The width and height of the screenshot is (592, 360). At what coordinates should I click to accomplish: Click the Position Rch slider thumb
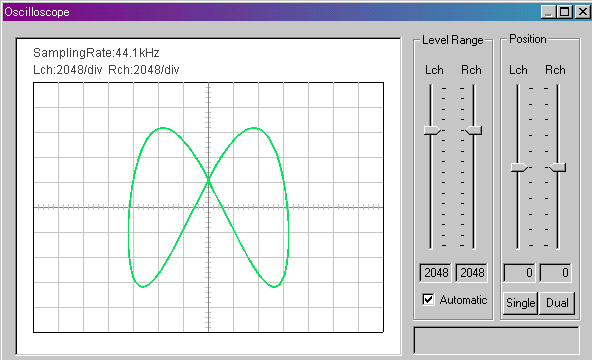[x=558, y=167]
